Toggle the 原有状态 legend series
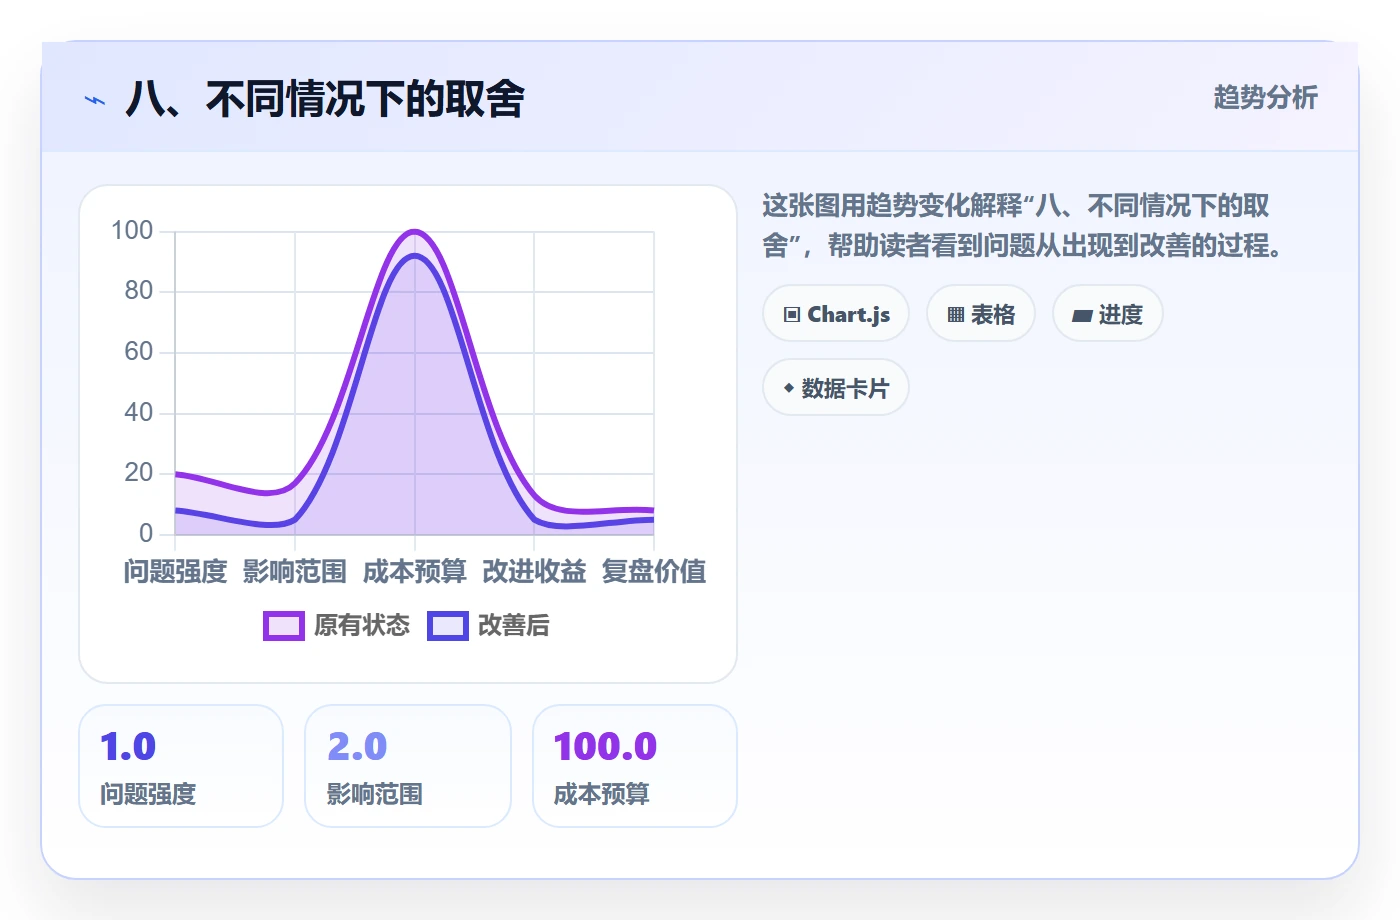This screenshot has width=1400, height=920. 336,625
